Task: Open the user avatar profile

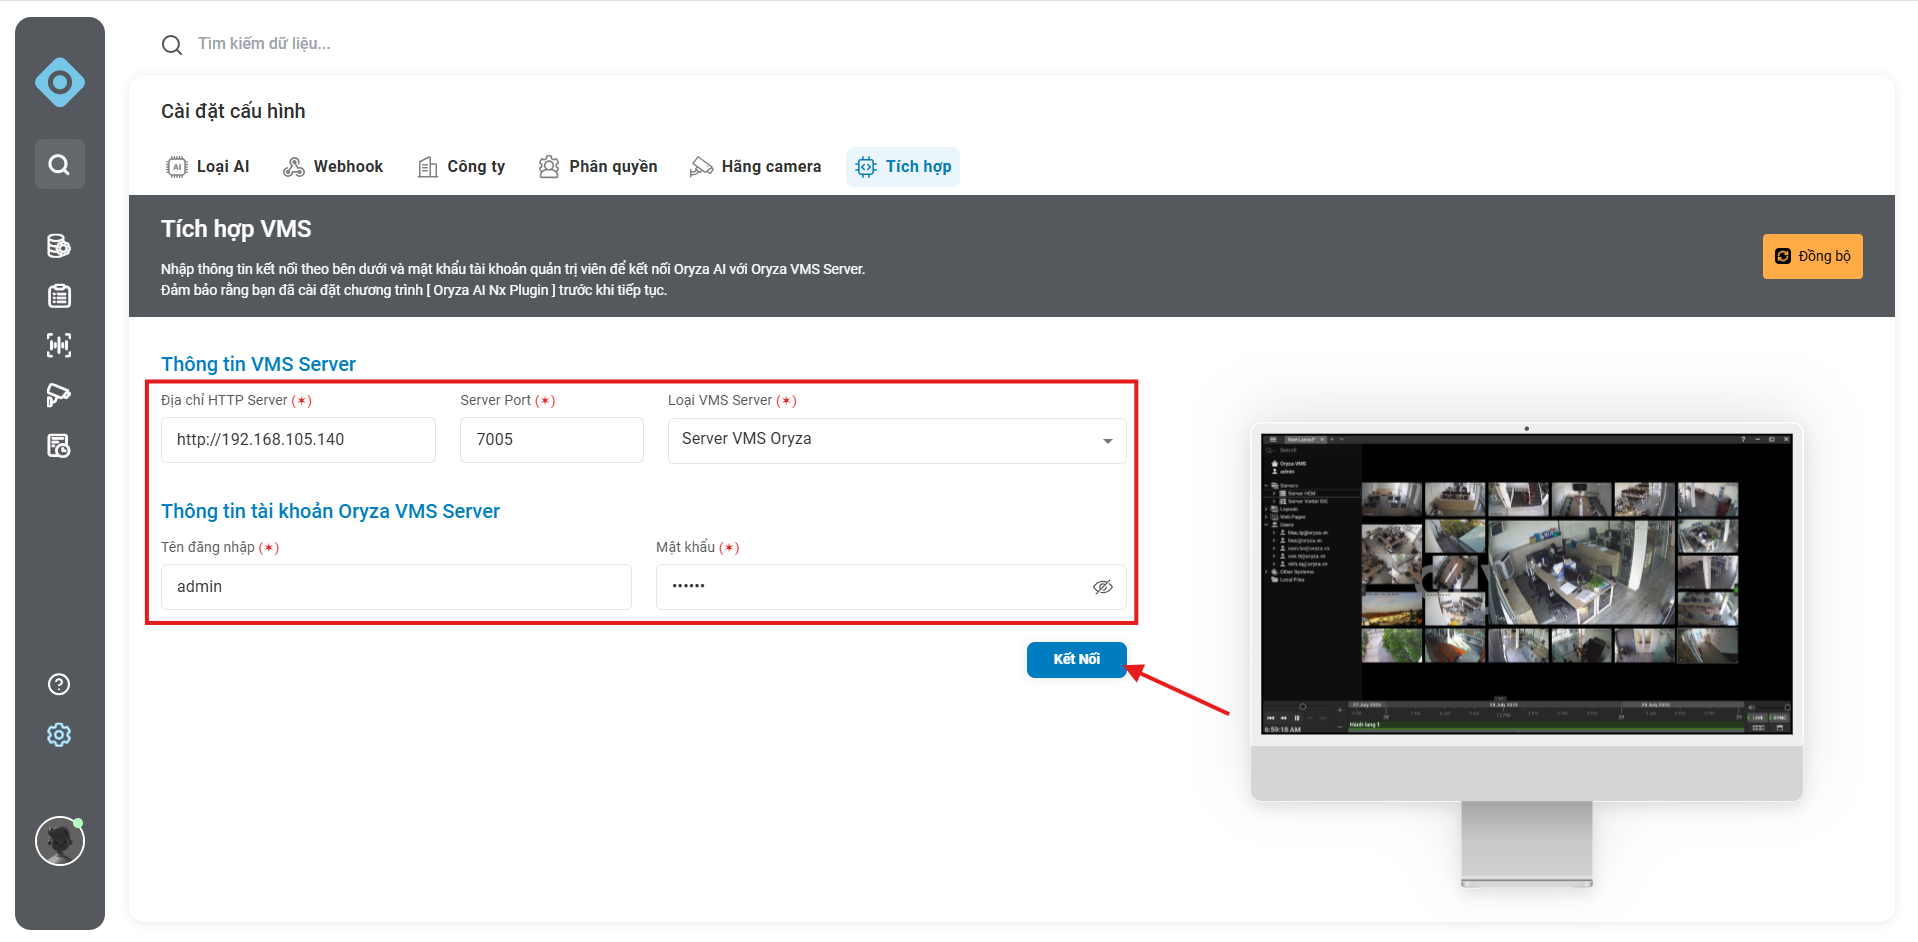Action: (x=60, y=841)
